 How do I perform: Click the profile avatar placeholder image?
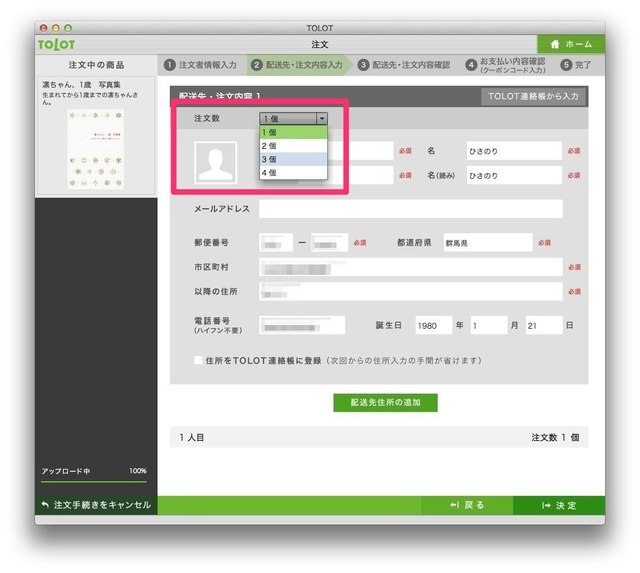click(x=215, y=163)
